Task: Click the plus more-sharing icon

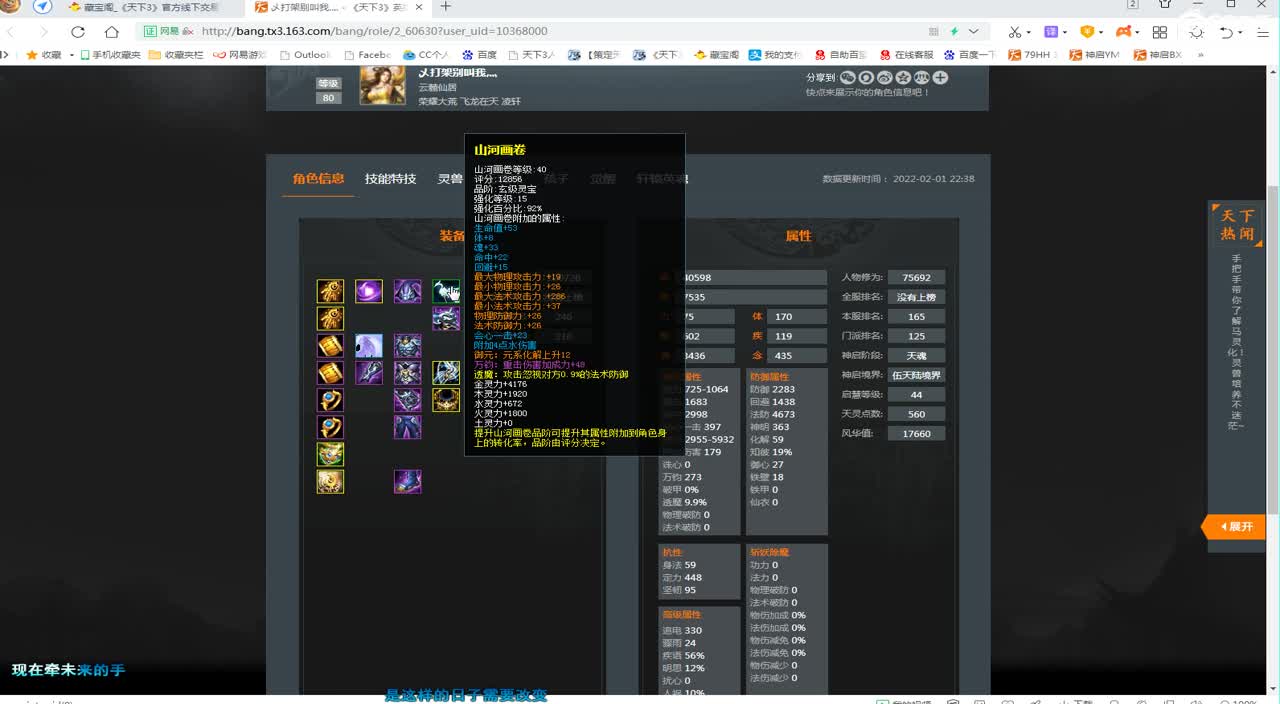Action: coord(940,77)
